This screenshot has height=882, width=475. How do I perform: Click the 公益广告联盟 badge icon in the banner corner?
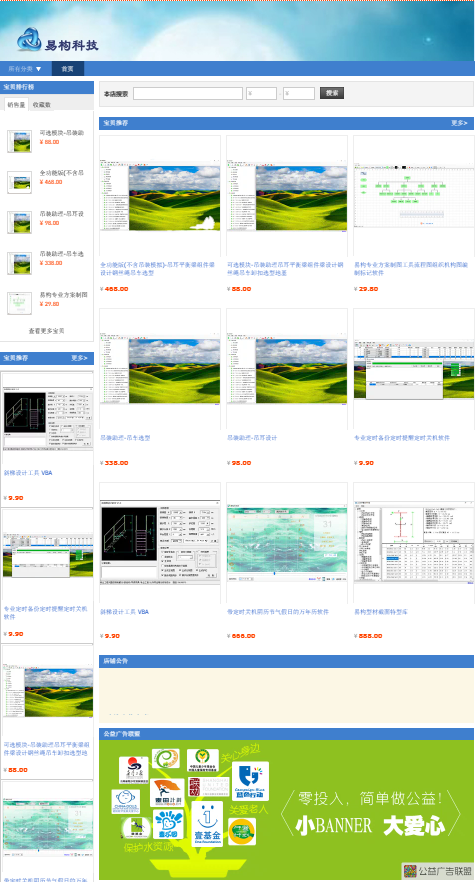tap(410, 870)
